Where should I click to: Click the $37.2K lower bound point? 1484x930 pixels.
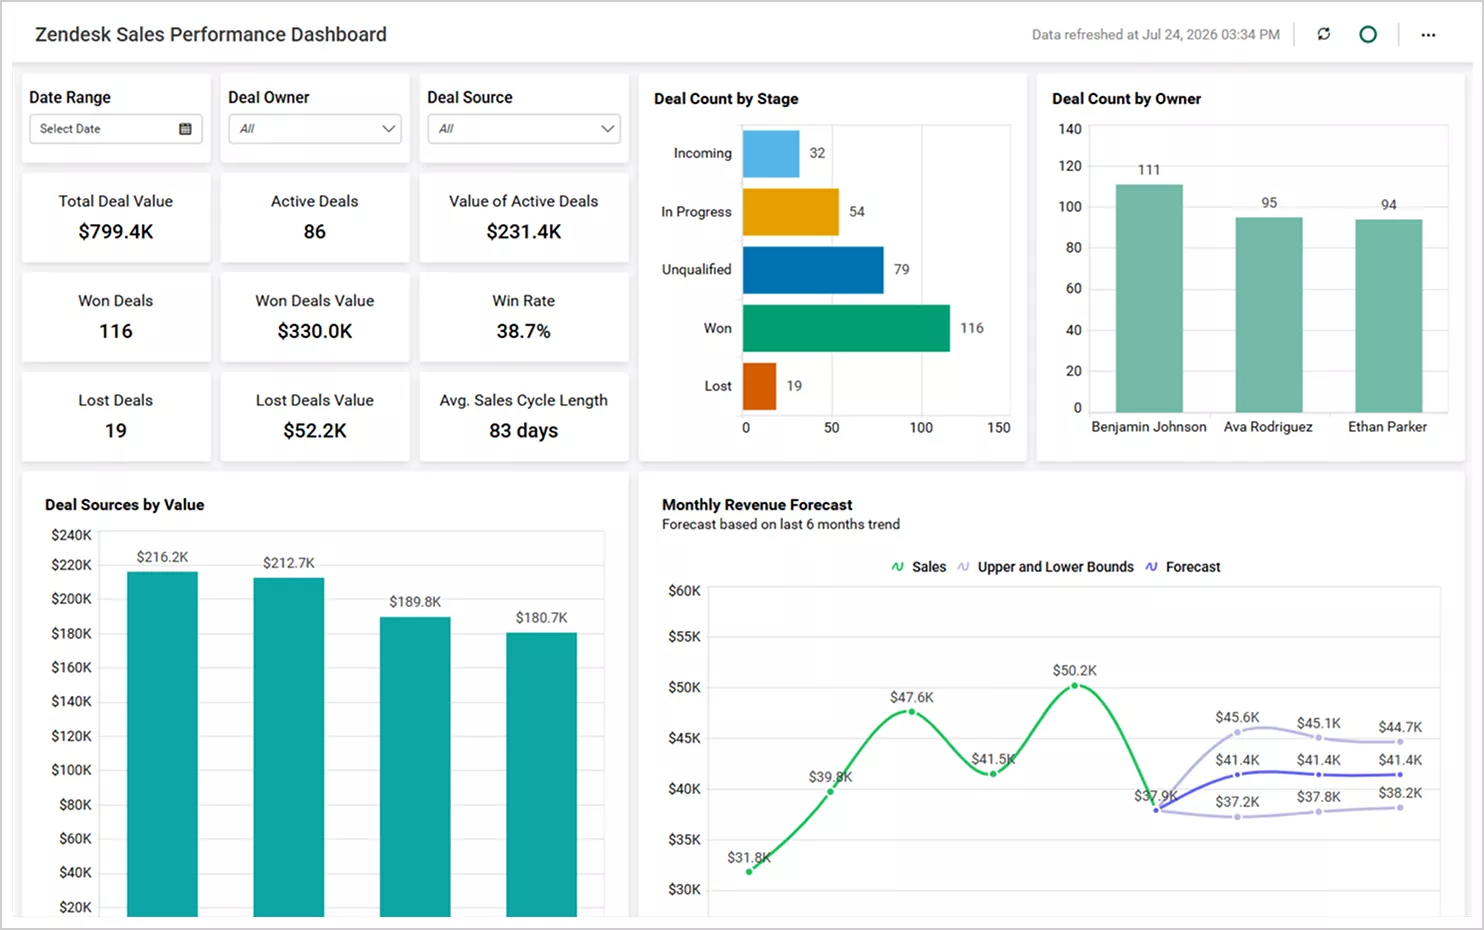[1237, 817]
